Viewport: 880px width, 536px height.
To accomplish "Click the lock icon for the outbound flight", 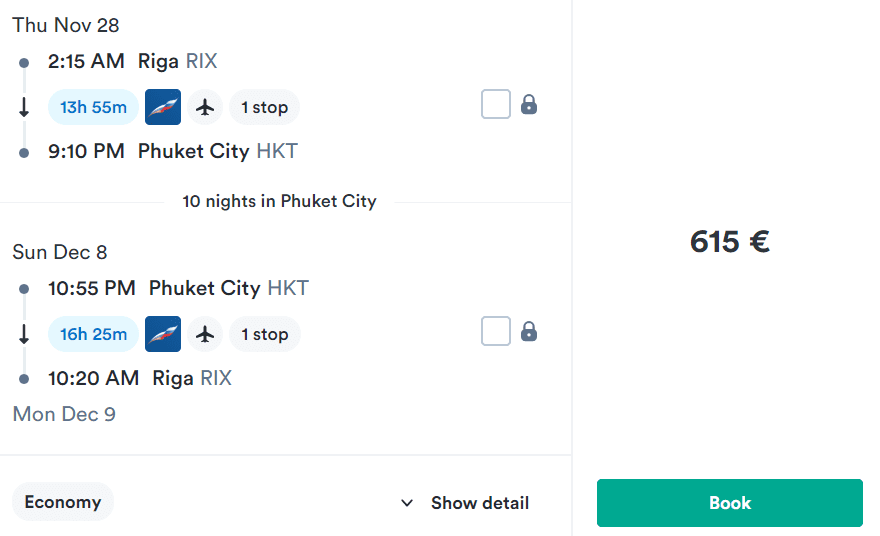I will [529, 104].
